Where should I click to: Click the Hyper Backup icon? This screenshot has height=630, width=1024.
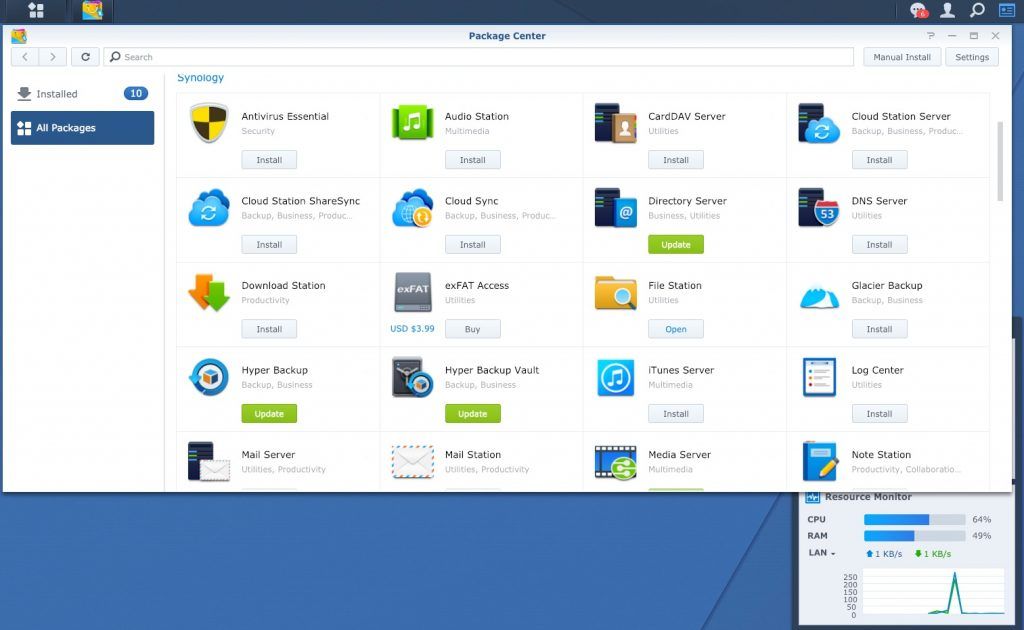coord(209,377)
